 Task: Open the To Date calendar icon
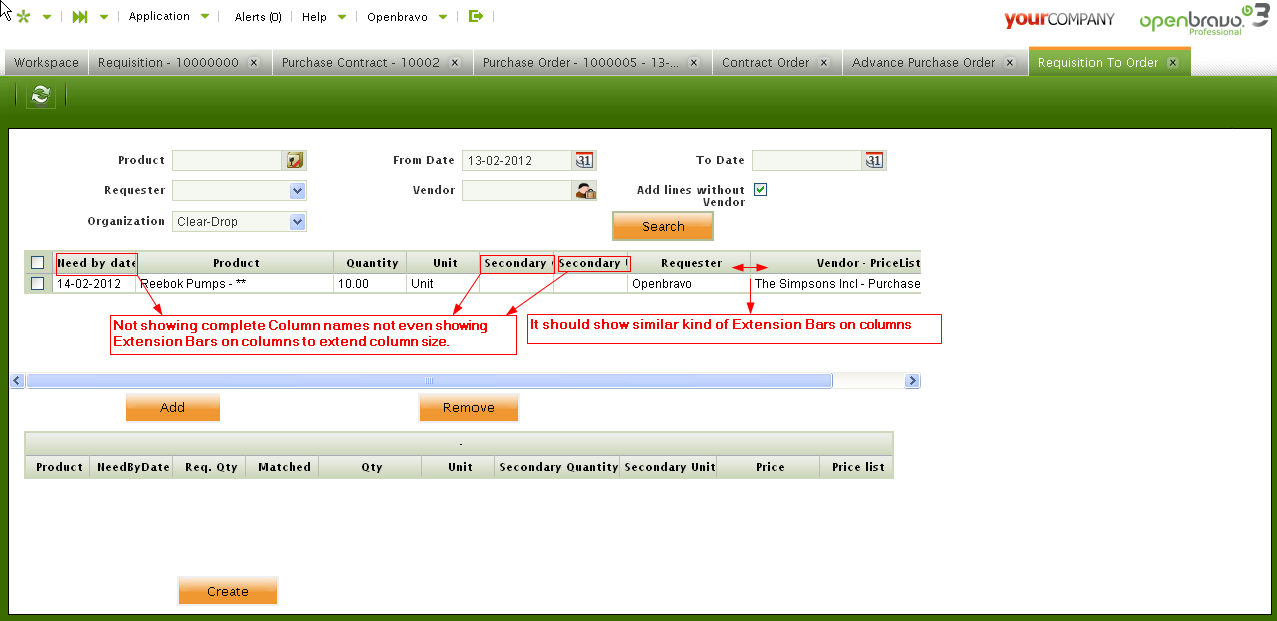pyautogui.click(x=874, y=160)
